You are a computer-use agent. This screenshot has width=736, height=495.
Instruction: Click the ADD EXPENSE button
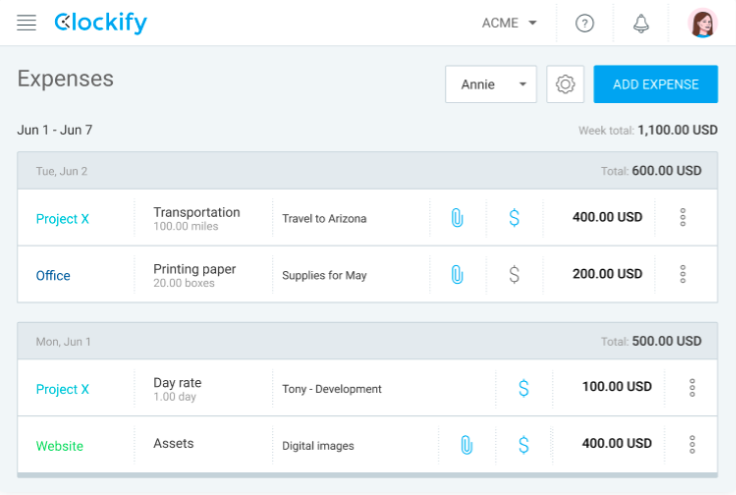[655, 85]
